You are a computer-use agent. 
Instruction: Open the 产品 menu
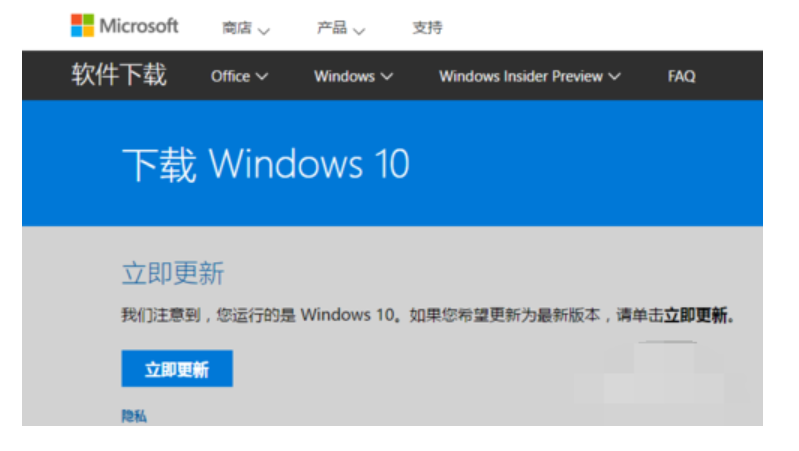[x=331, y=28]
